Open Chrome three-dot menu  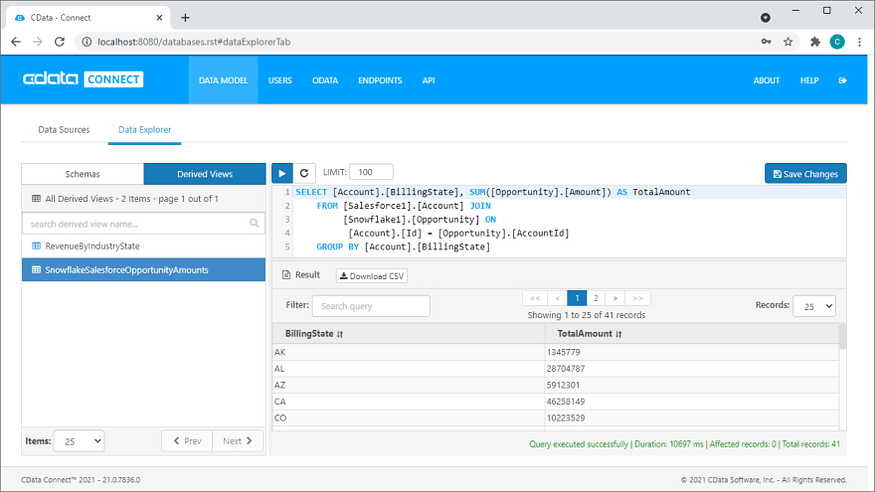(x=859, y=42)
